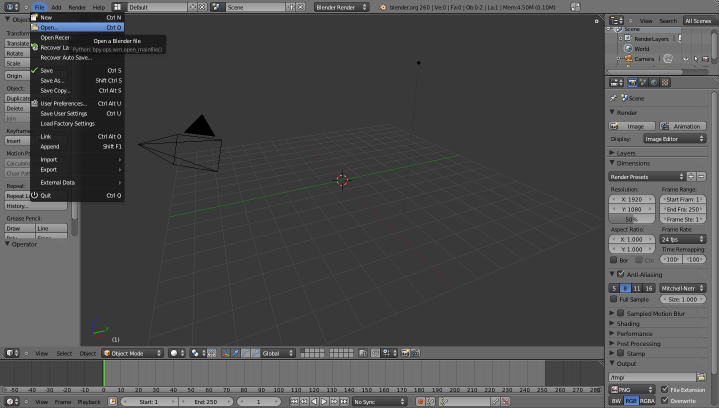
Task: Open the Render Presets dropdown
Action: 647,176
